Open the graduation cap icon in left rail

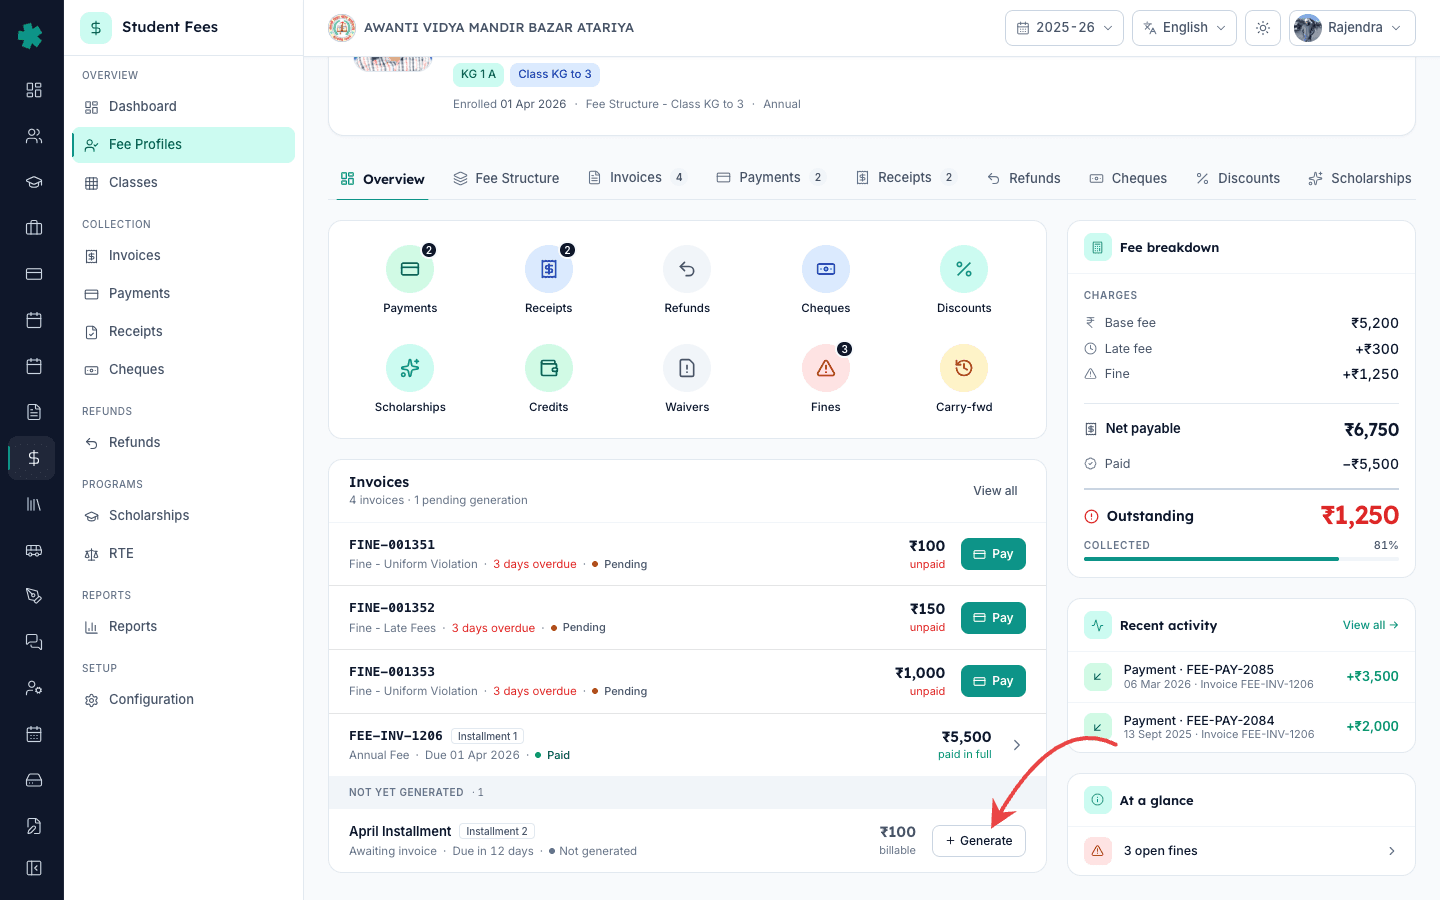33,182
